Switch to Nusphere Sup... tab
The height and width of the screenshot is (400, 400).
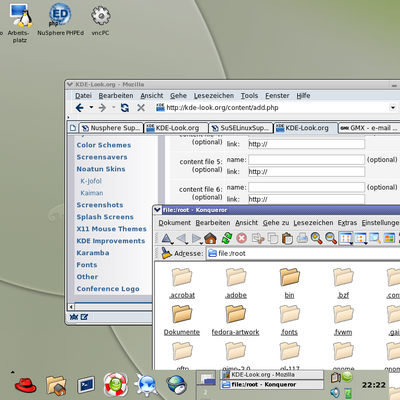click(x=111, y=128)
